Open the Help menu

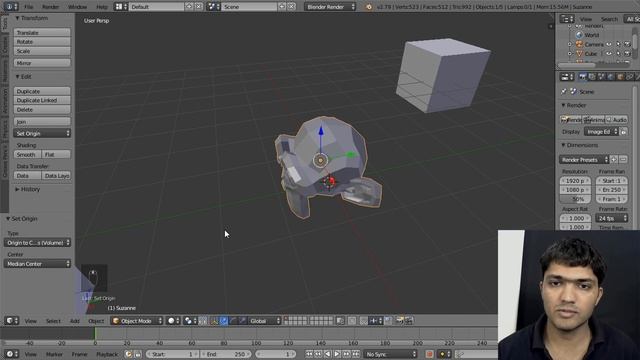[101, 7]
